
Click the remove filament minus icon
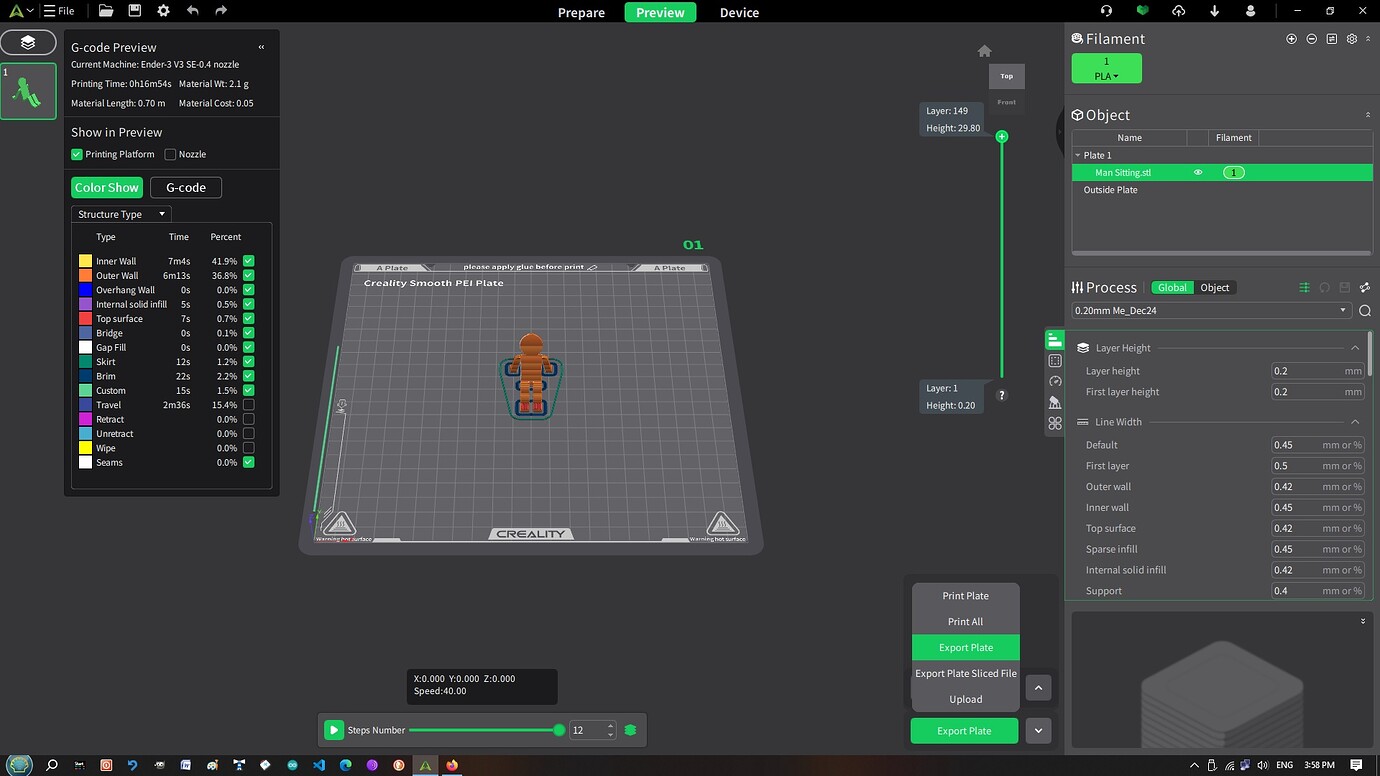[1311, 39]
